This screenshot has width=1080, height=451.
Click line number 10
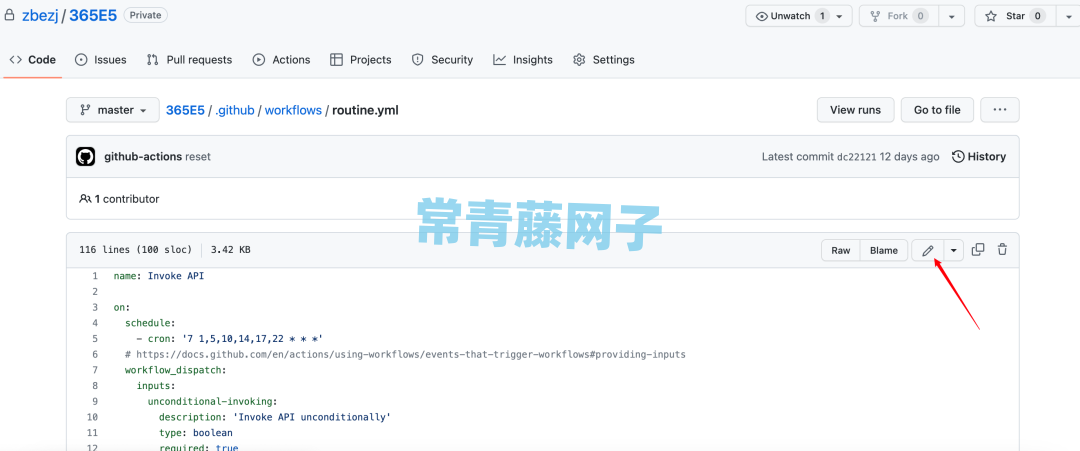click(92, 417)
